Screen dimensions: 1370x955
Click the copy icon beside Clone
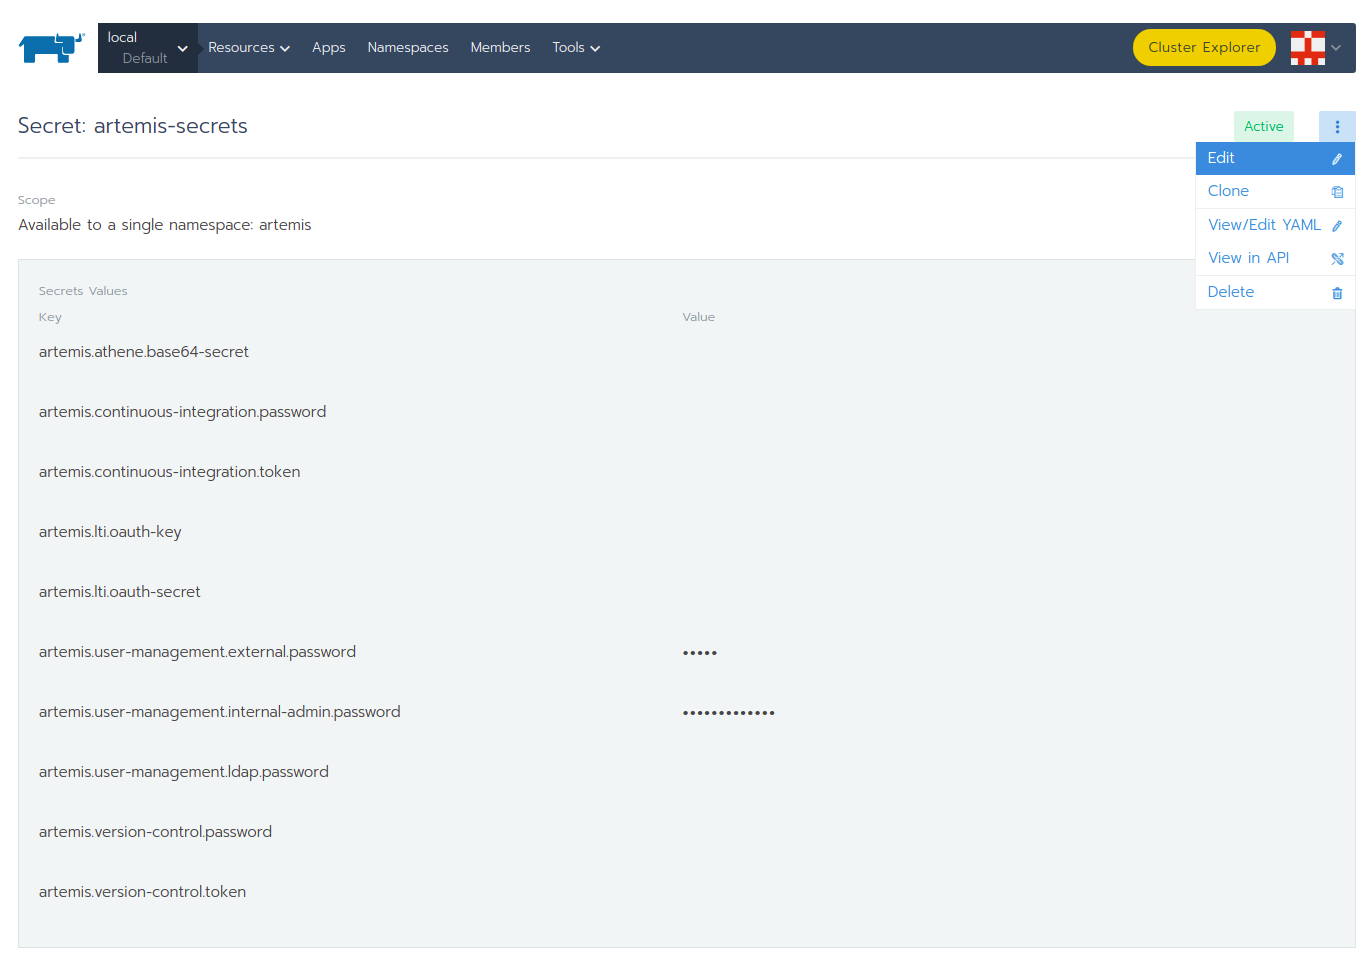pyautogui.click(x=1337, y=192)
